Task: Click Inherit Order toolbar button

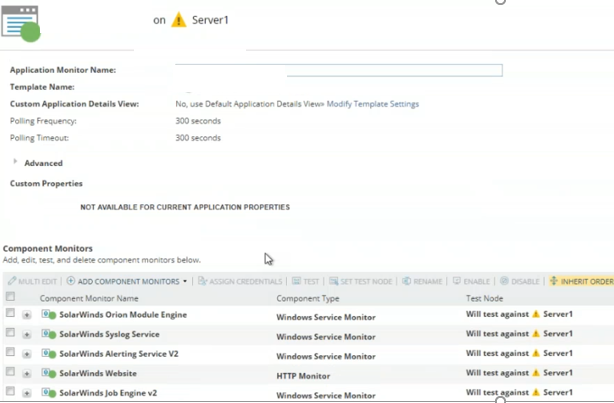Action: (581, 281)
